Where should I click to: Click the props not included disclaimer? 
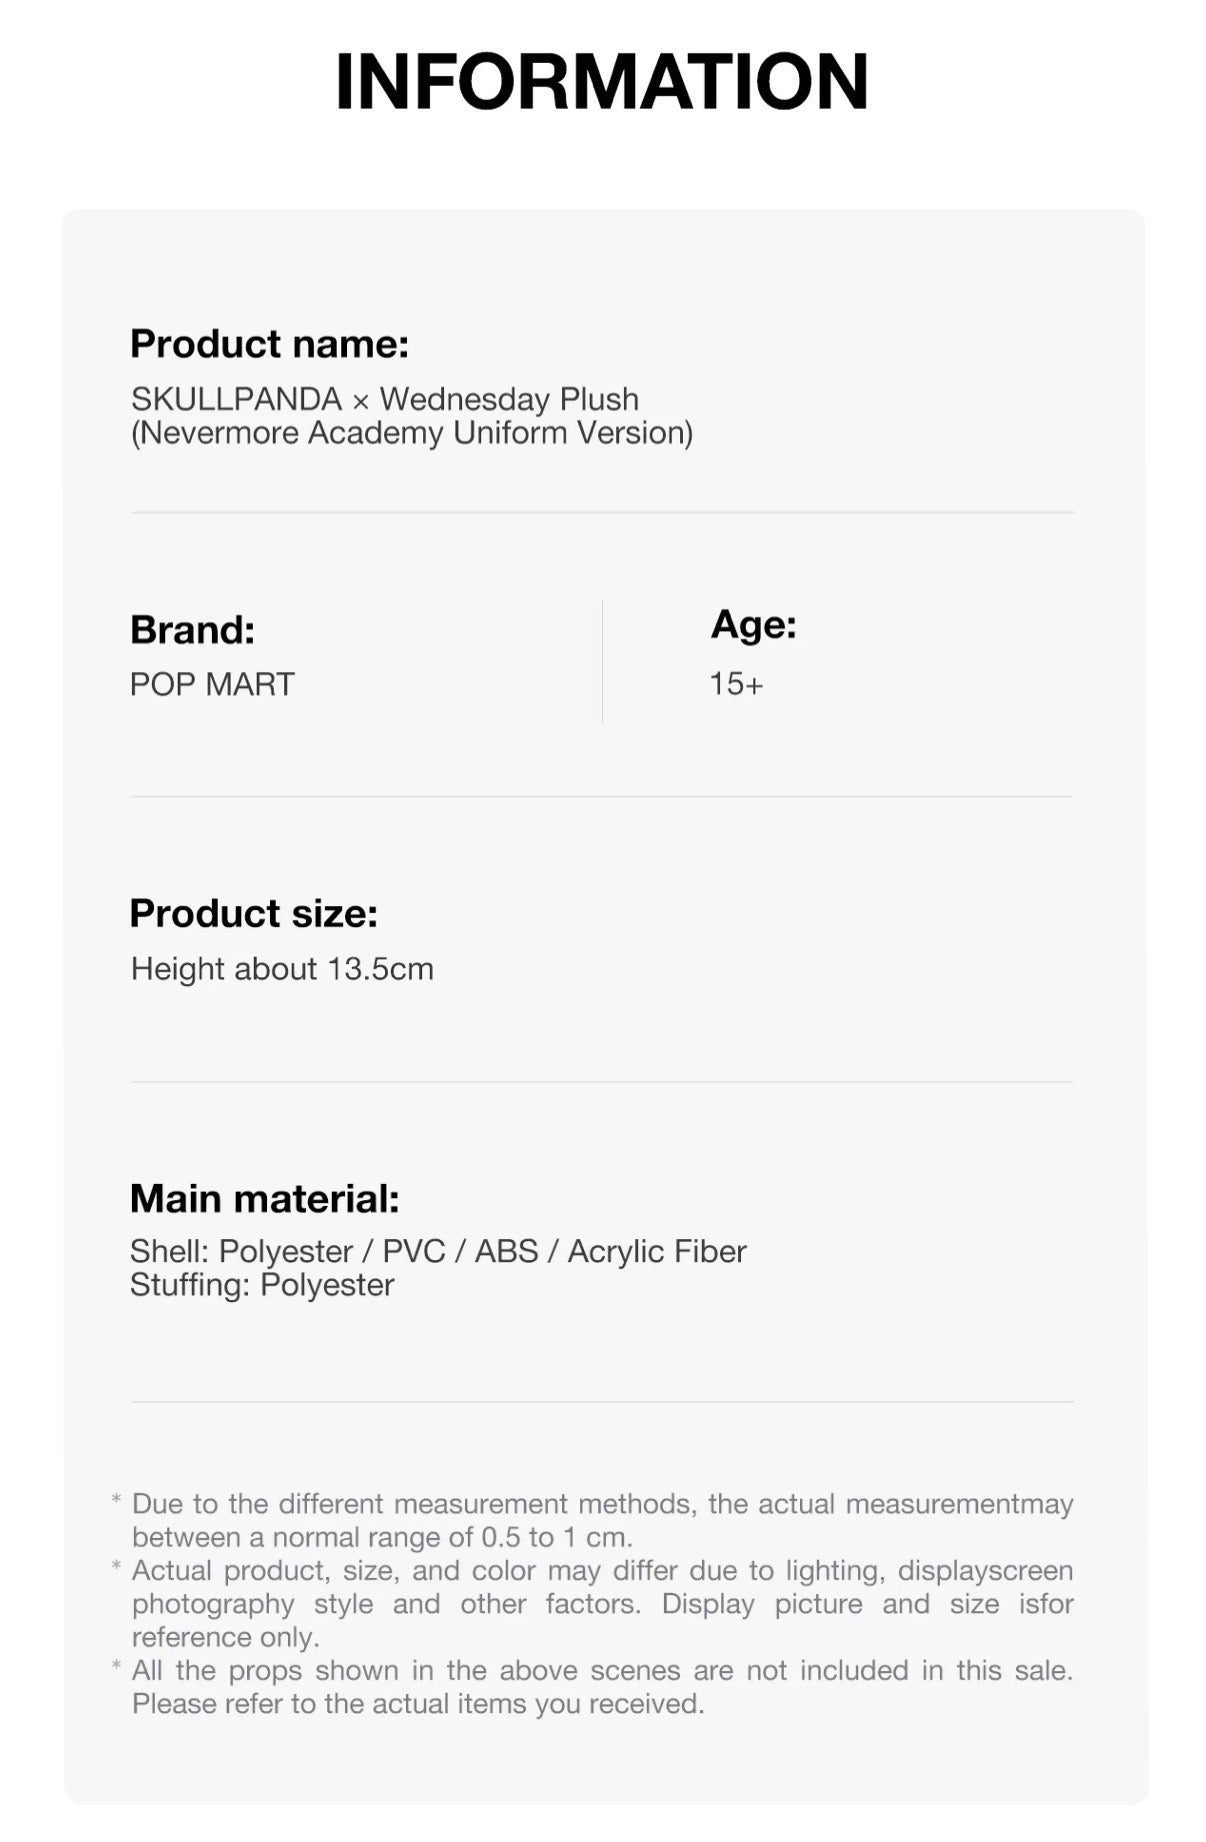602,1670
